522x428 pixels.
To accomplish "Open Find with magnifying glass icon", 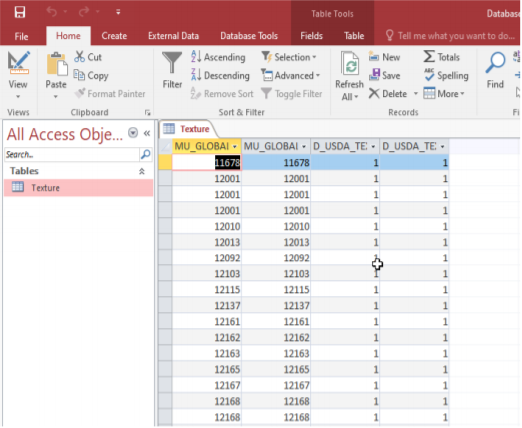I will [495, 62].
